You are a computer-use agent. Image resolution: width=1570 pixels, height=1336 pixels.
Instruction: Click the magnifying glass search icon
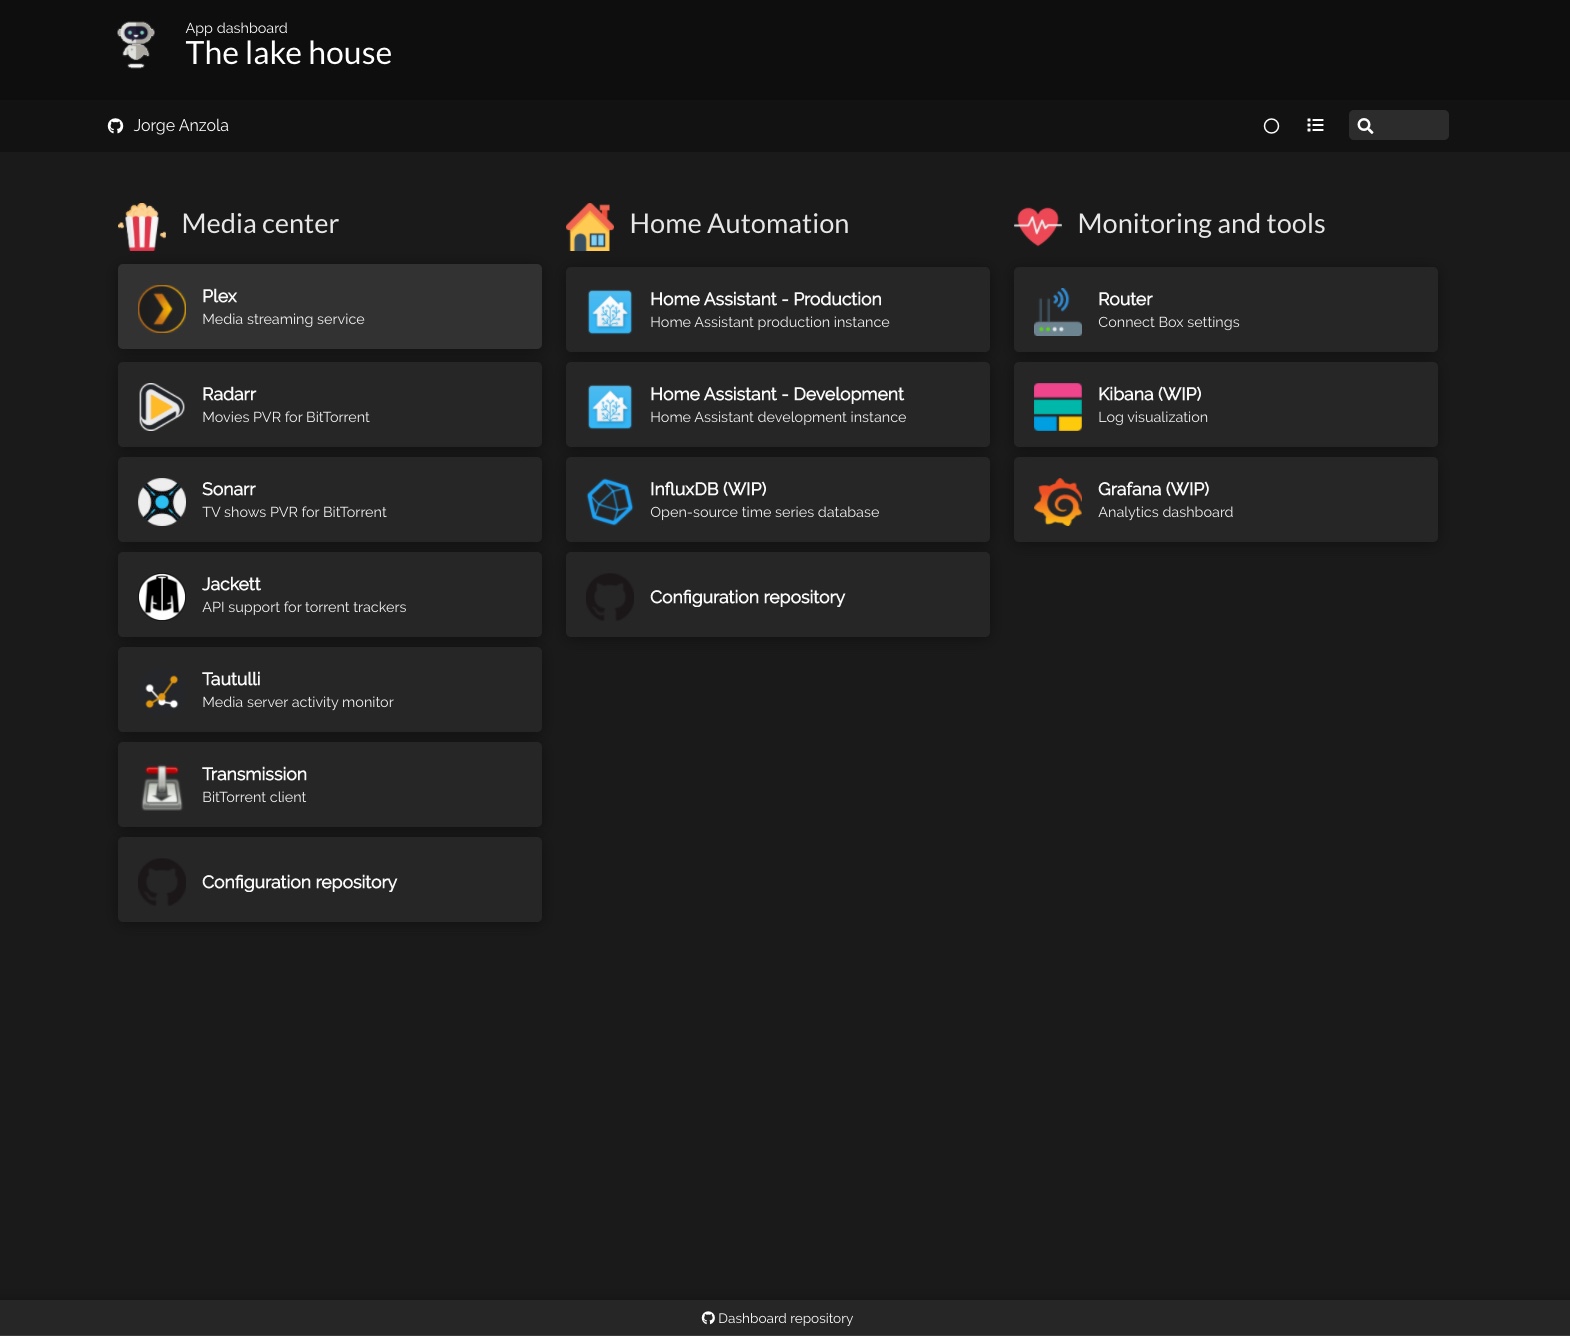(x=1366, y=126)
